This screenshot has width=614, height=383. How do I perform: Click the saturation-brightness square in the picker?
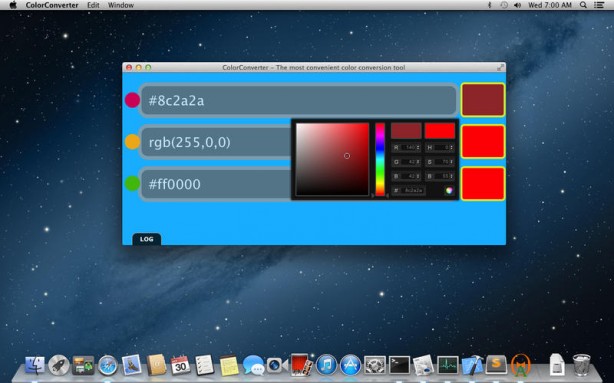[x=332, y=159]
